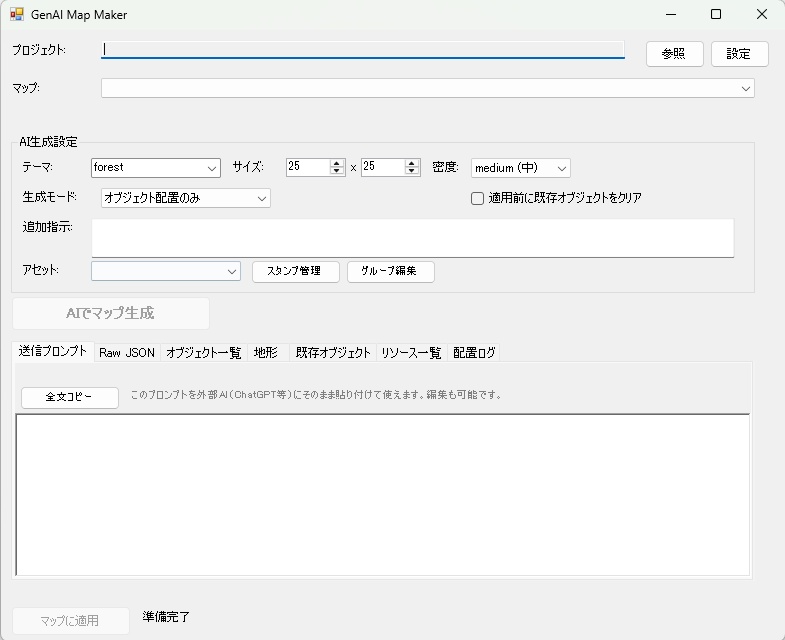This screenshot has width=785, height=640.
Task: Increase the height size spinner value
Action: pyautogui.click(x=412, y=163)
